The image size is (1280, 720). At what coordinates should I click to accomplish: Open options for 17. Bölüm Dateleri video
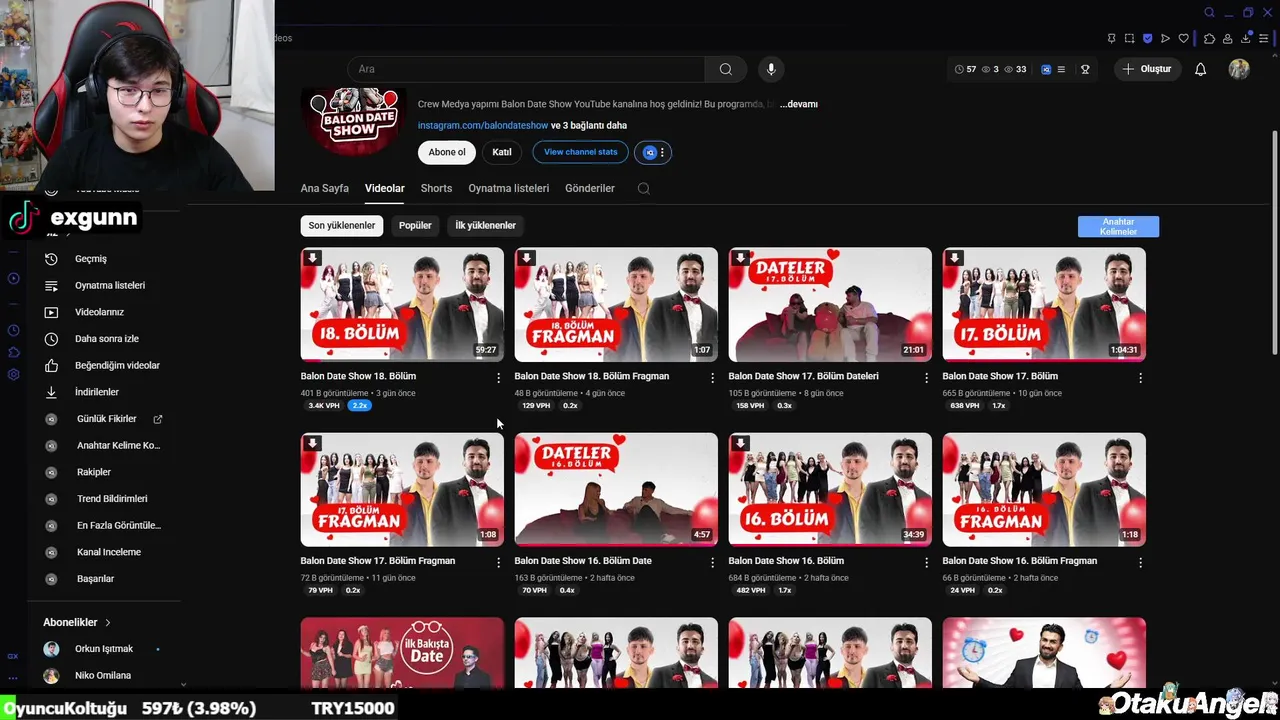click(x=926, y=378)
